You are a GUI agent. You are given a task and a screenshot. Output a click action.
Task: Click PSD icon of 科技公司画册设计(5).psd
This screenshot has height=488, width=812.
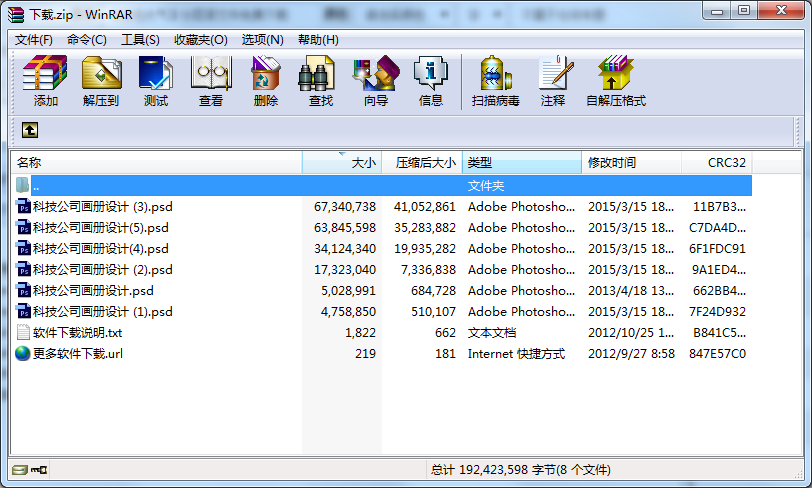click(x=23, y=227)
